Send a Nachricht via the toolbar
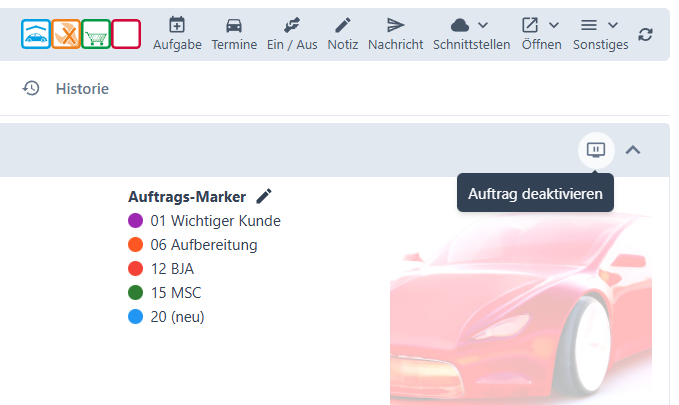Image resolution: width=679 pixels, height=405 pixels. (396, 34)
